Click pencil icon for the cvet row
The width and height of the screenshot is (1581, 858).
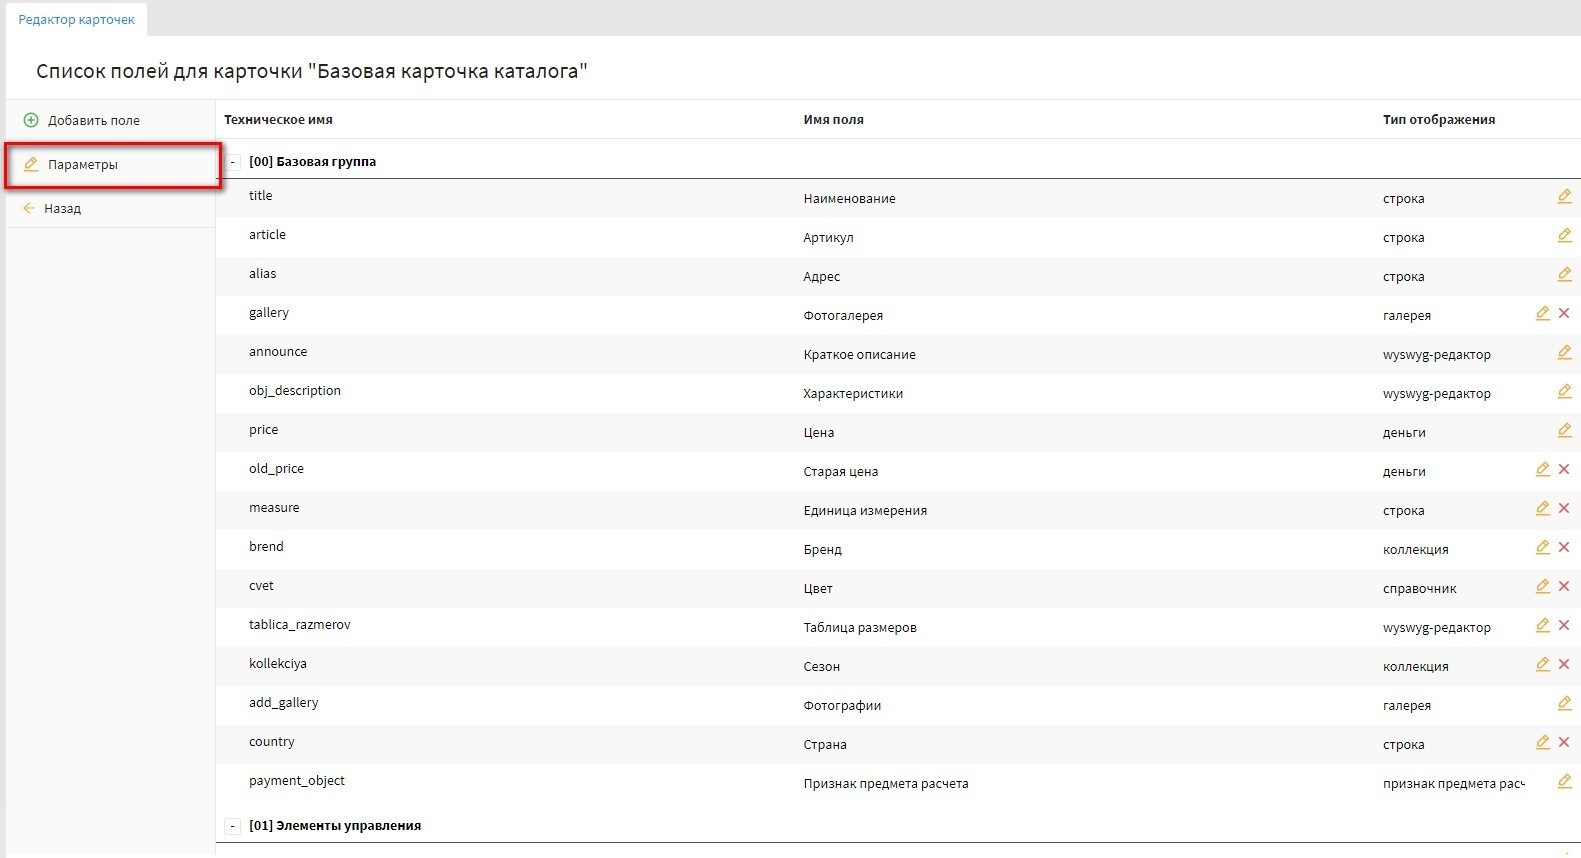(1542, 586)
